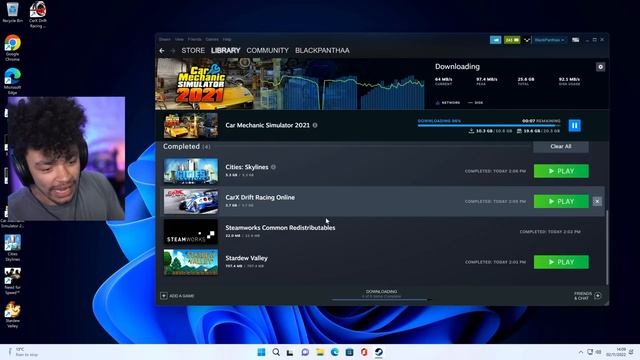Click info icon next to Car Mechanic Simulator 2021

tap(315, 125)
